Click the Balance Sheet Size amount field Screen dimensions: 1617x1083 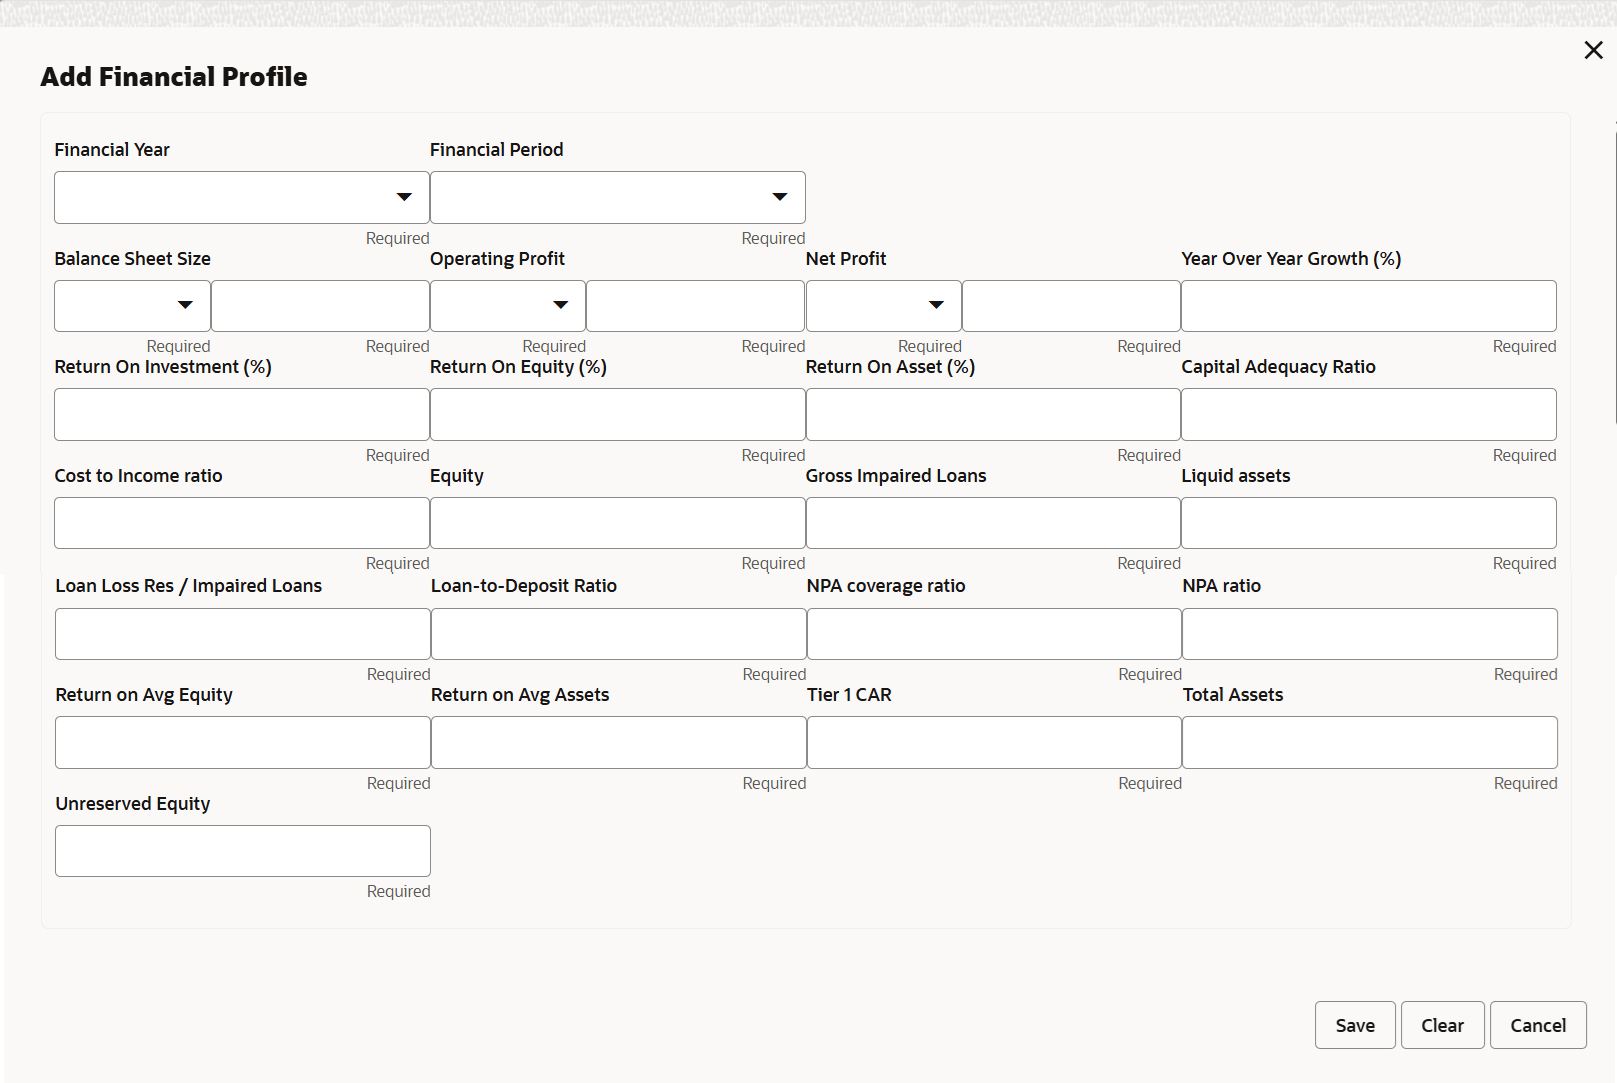(x=320, y=306)
